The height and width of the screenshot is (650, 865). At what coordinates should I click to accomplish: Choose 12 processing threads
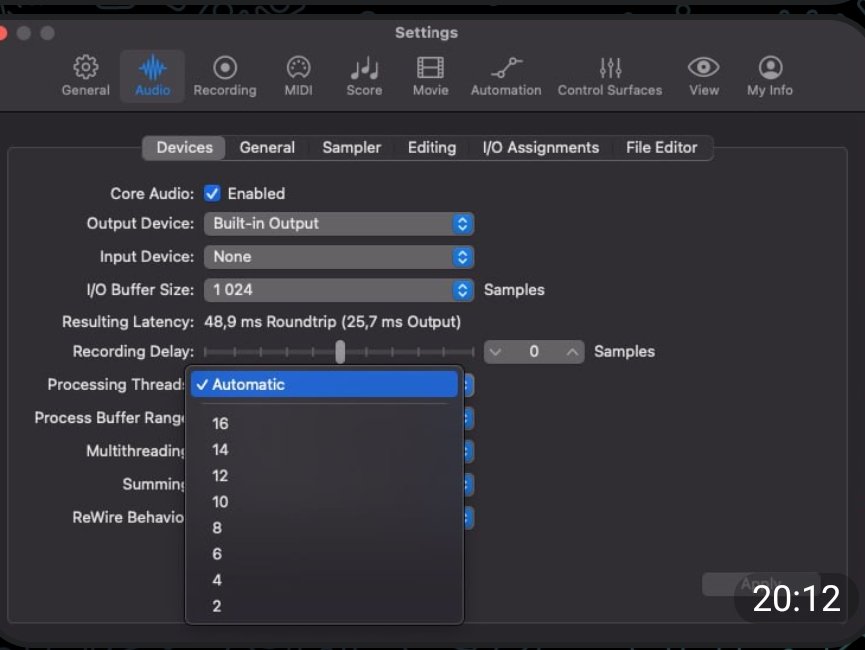[324, 476]
